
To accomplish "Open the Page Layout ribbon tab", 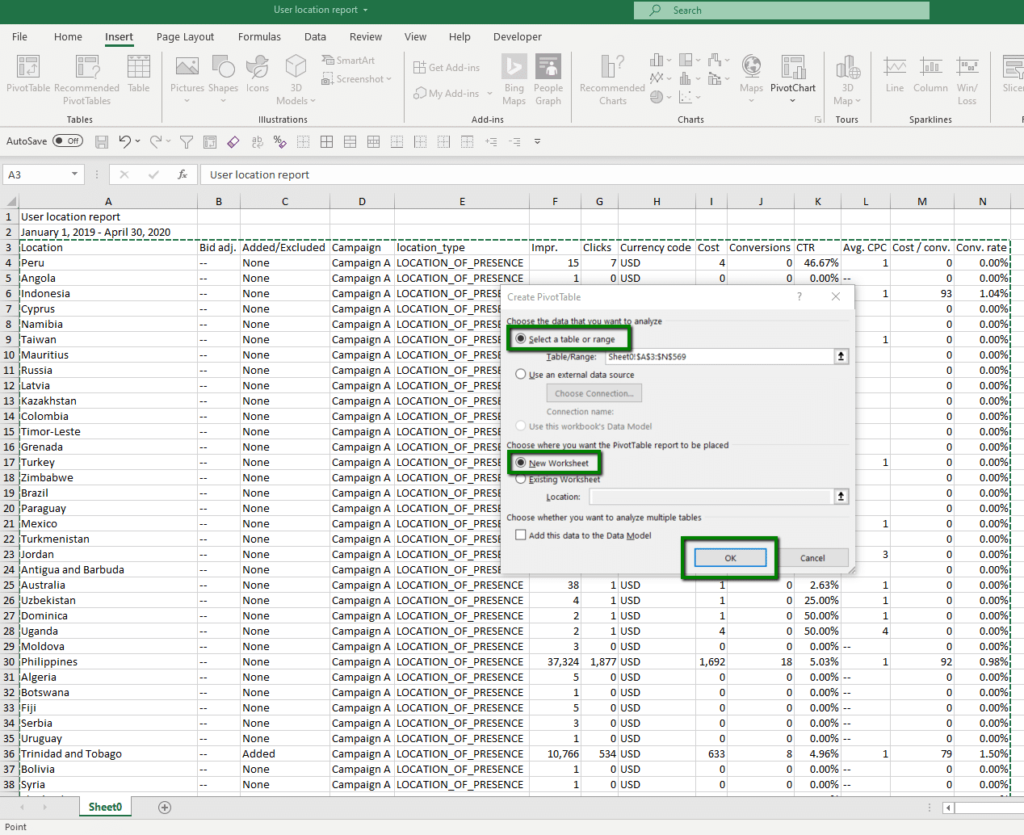I will [x=185, y=36].
